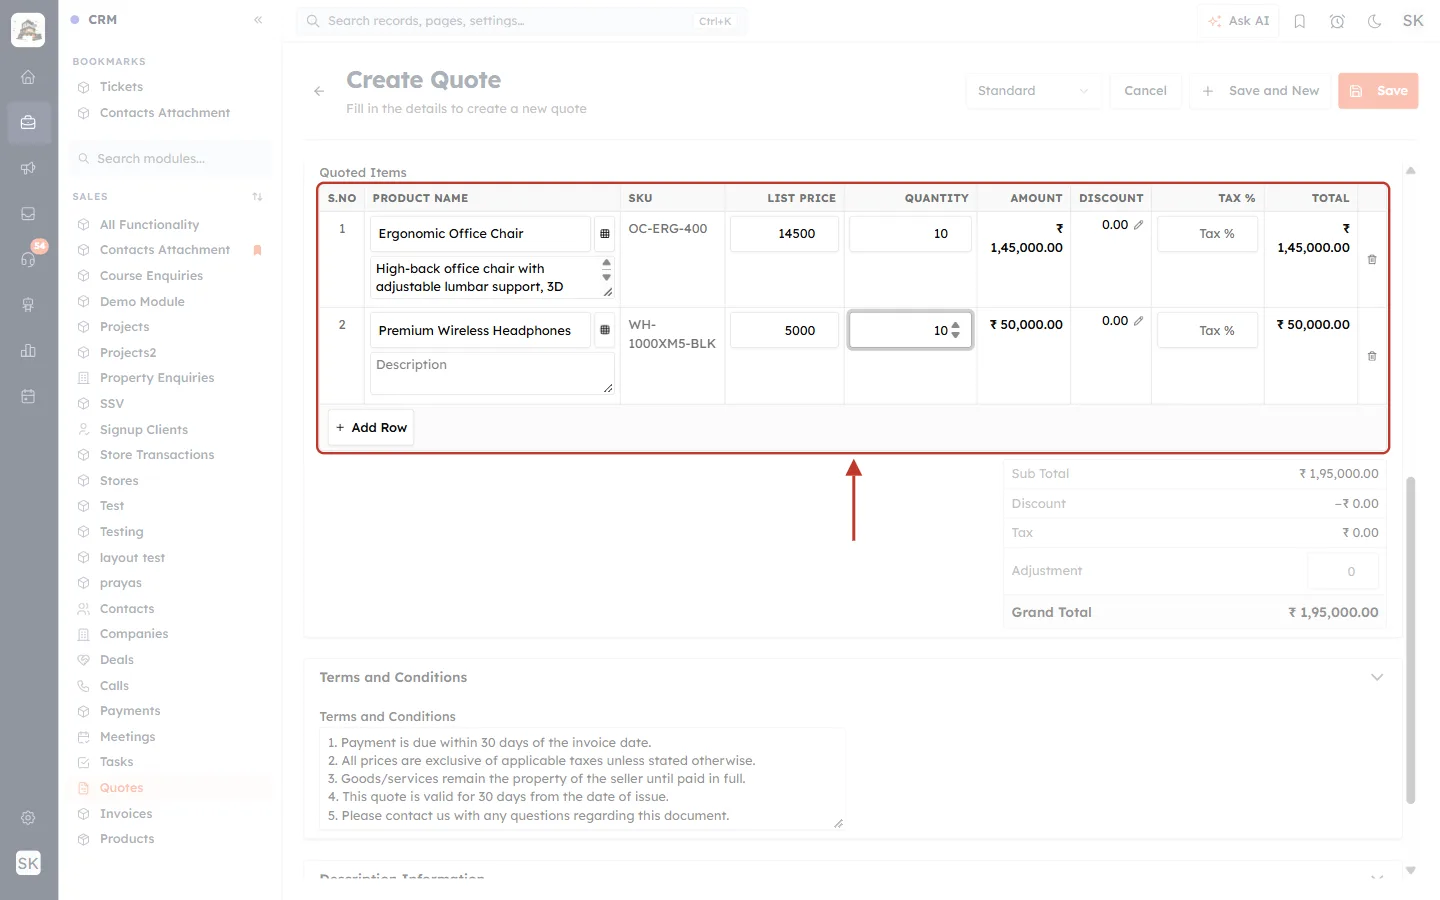Open the bar chart reports icon
Image resolution: width=1440 pixels, height=900 pixels.
[x=28, y=350]
